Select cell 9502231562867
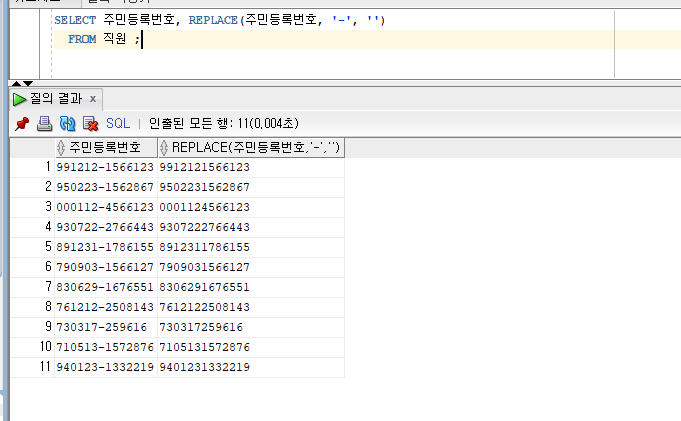This screenshot has width=681, height=421. tap(251, 187)
